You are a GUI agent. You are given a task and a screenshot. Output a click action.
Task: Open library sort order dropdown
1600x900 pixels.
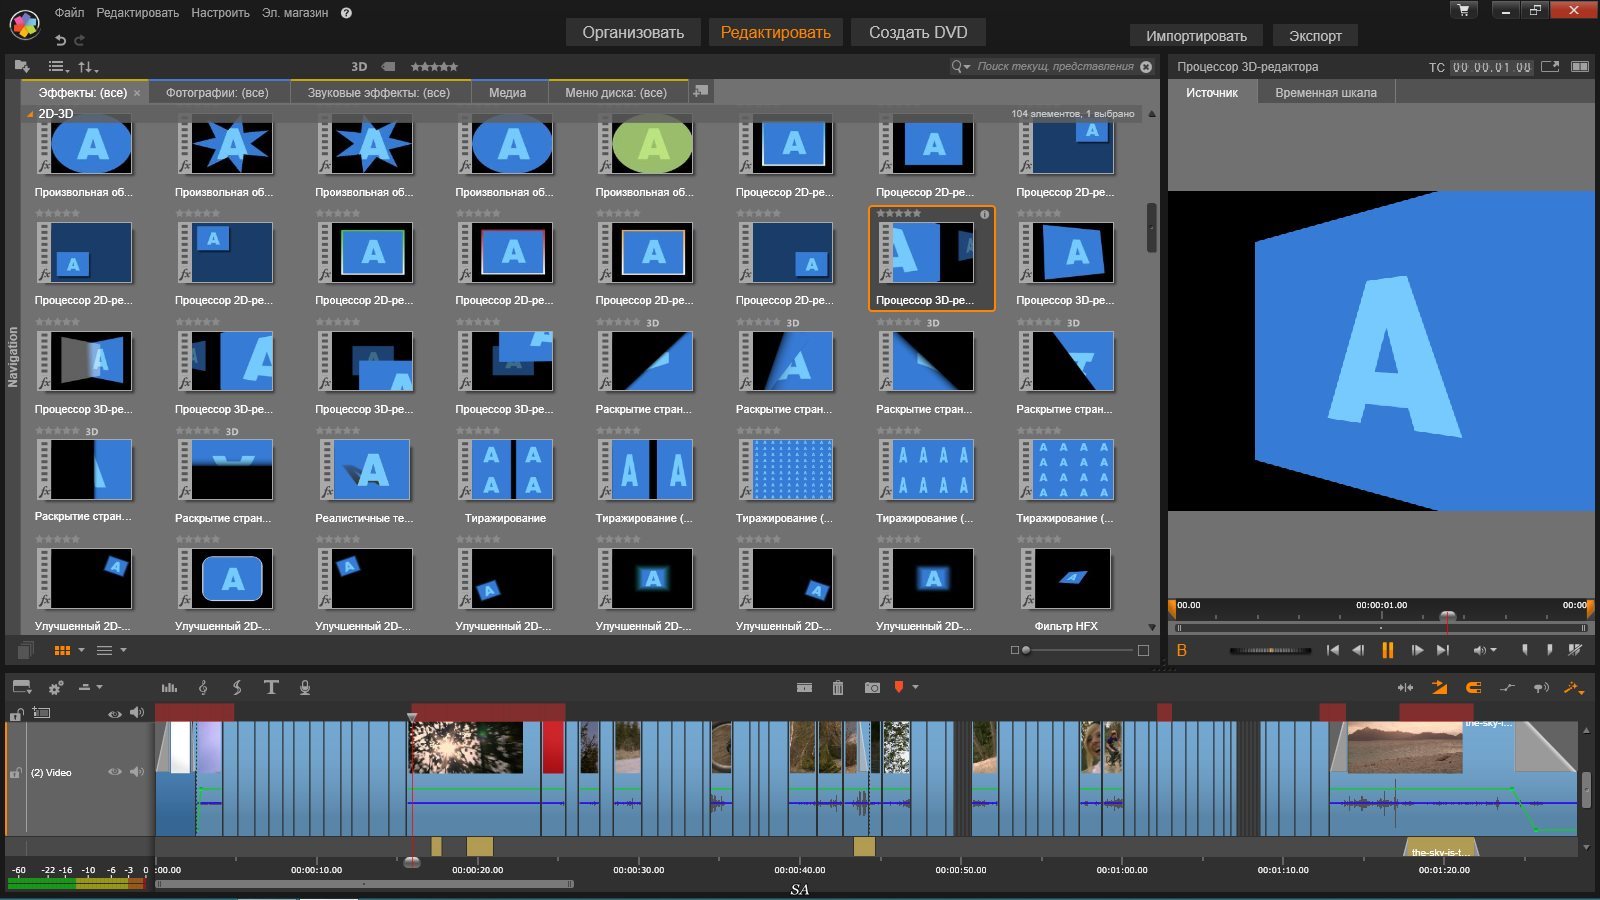click(88, 67)
